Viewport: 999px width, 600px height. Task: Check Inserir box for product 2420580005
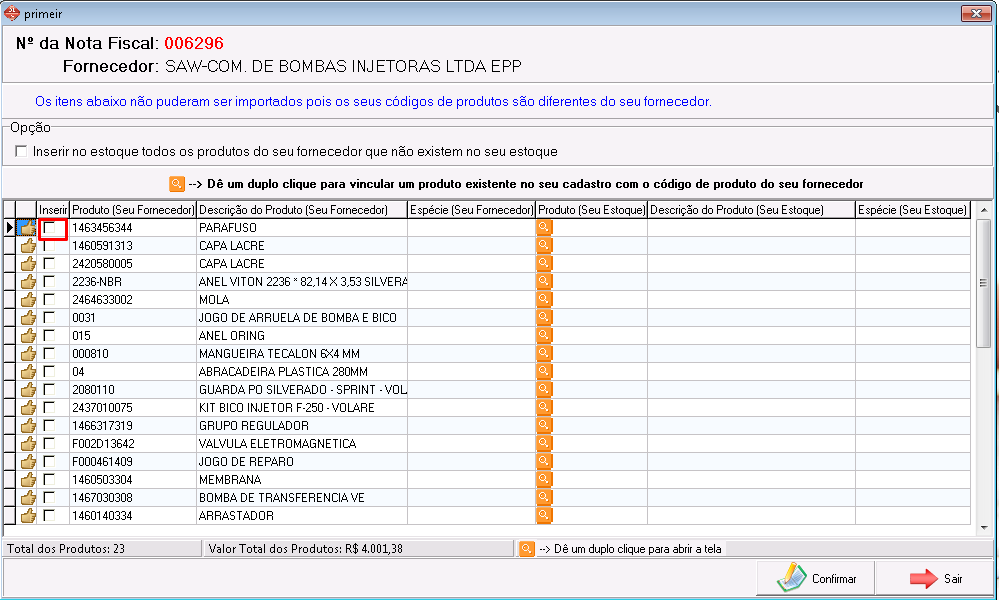click(49, 263)
